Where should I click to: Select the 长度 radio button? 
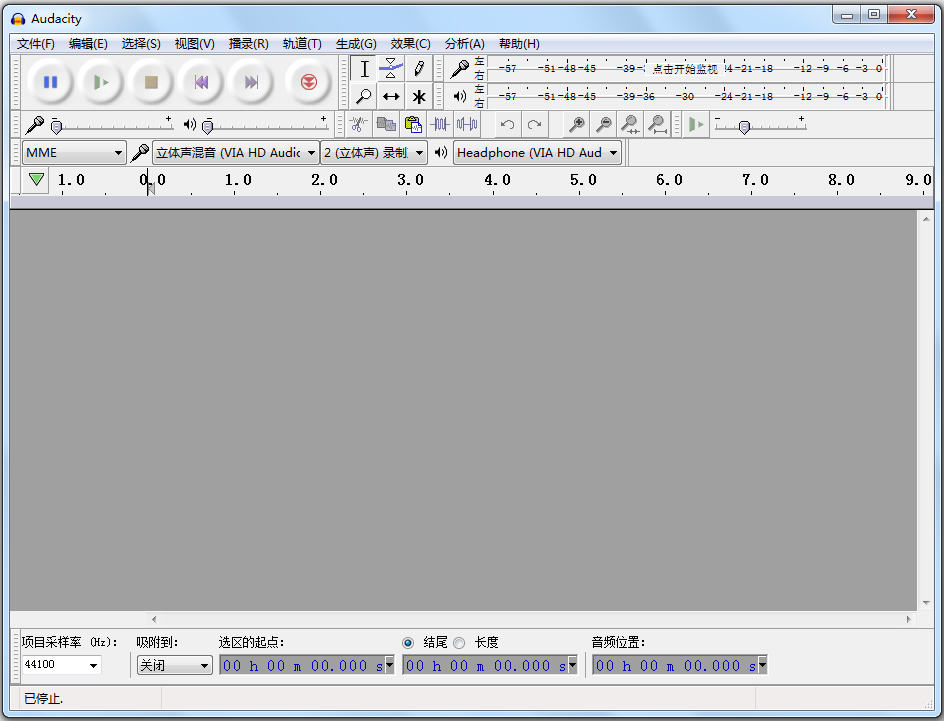click(459, 643)
